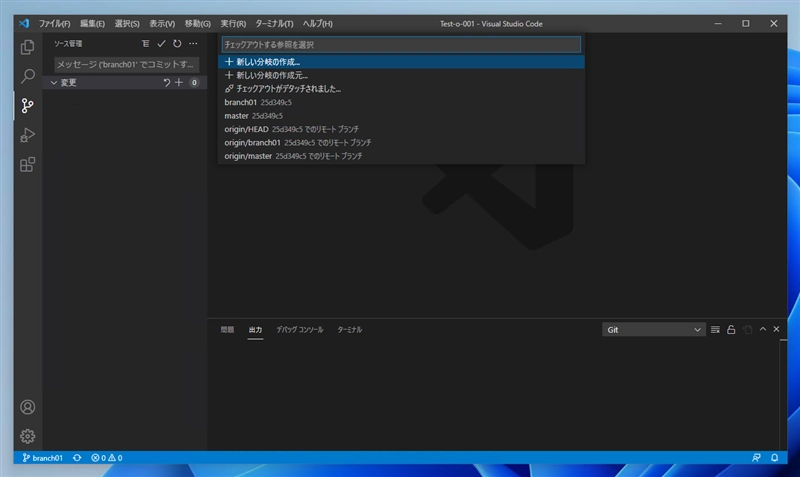800x477 pixels.
Task: Stage all changes with the plus icon
Action: coord(179,83)
